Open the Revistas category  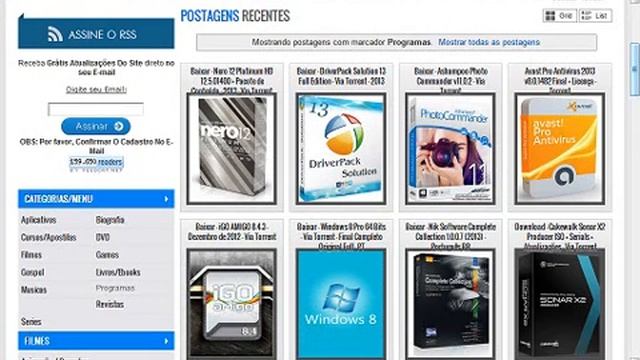[110, 304]
